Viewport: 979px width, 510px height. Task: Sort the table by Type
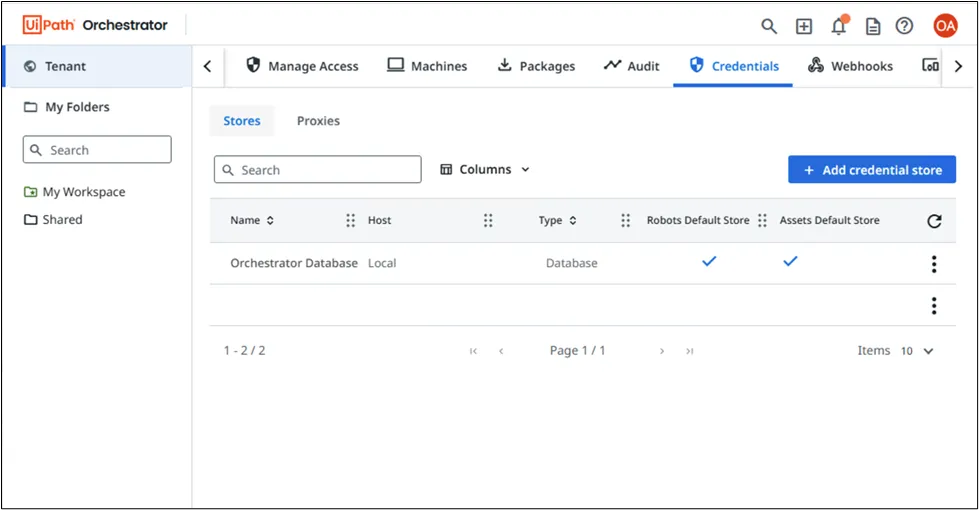557,220
